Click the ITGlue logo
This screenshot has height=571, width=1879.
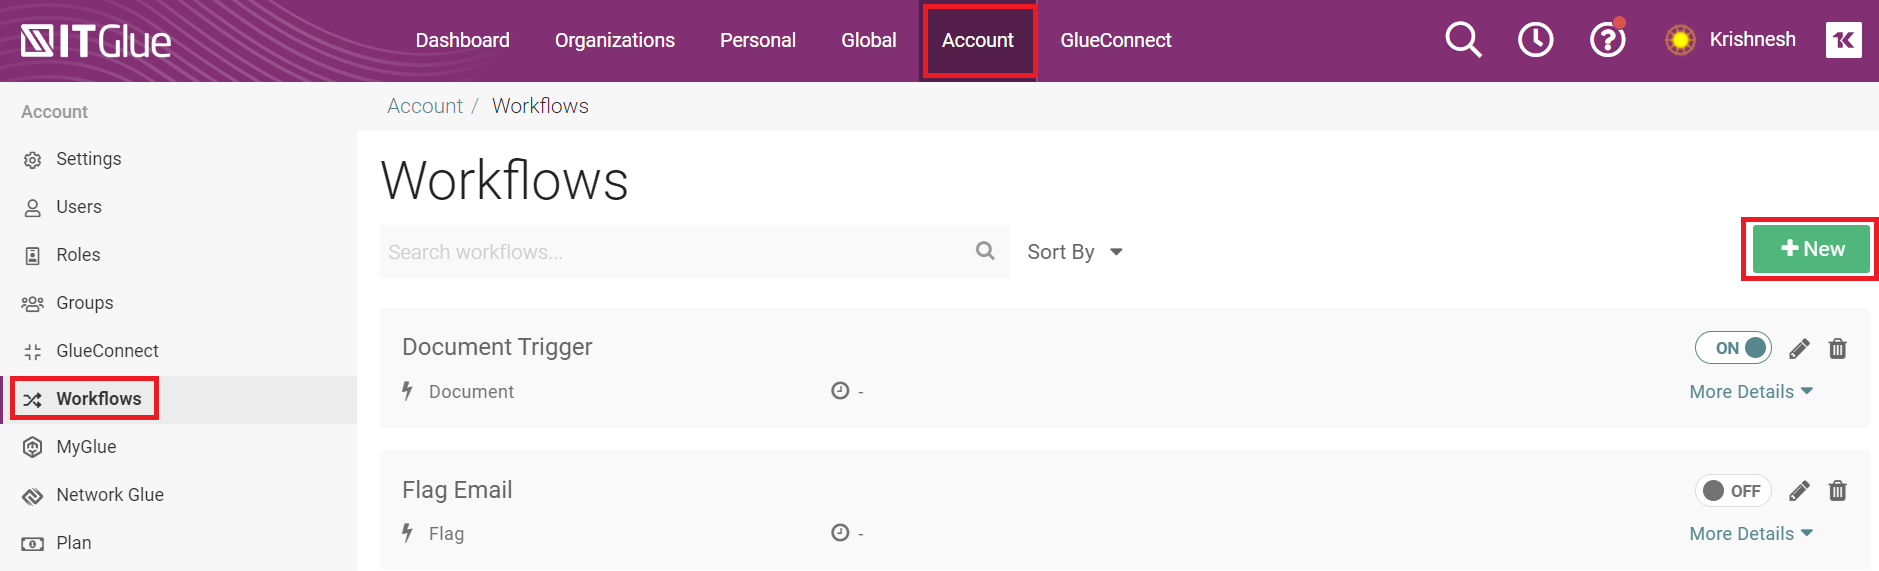tap(96, 41)
